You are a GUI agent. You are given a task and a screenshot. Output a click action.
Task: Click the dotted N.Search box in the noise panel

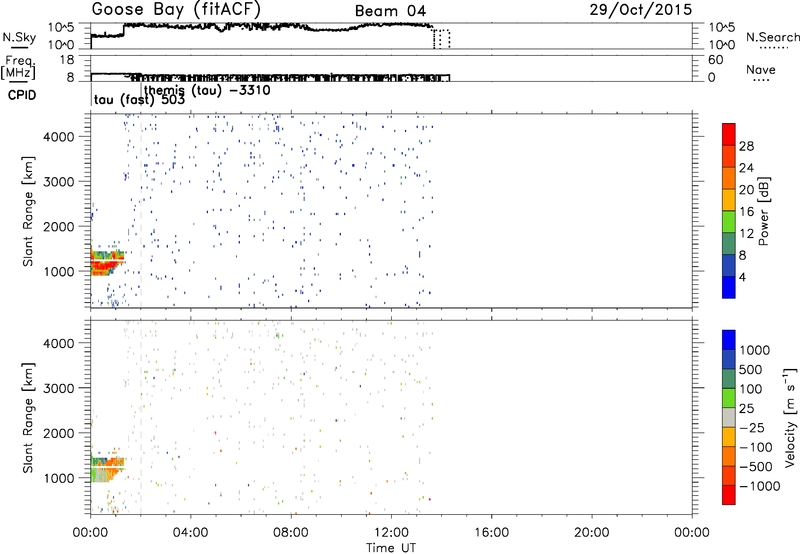[441, 39]
